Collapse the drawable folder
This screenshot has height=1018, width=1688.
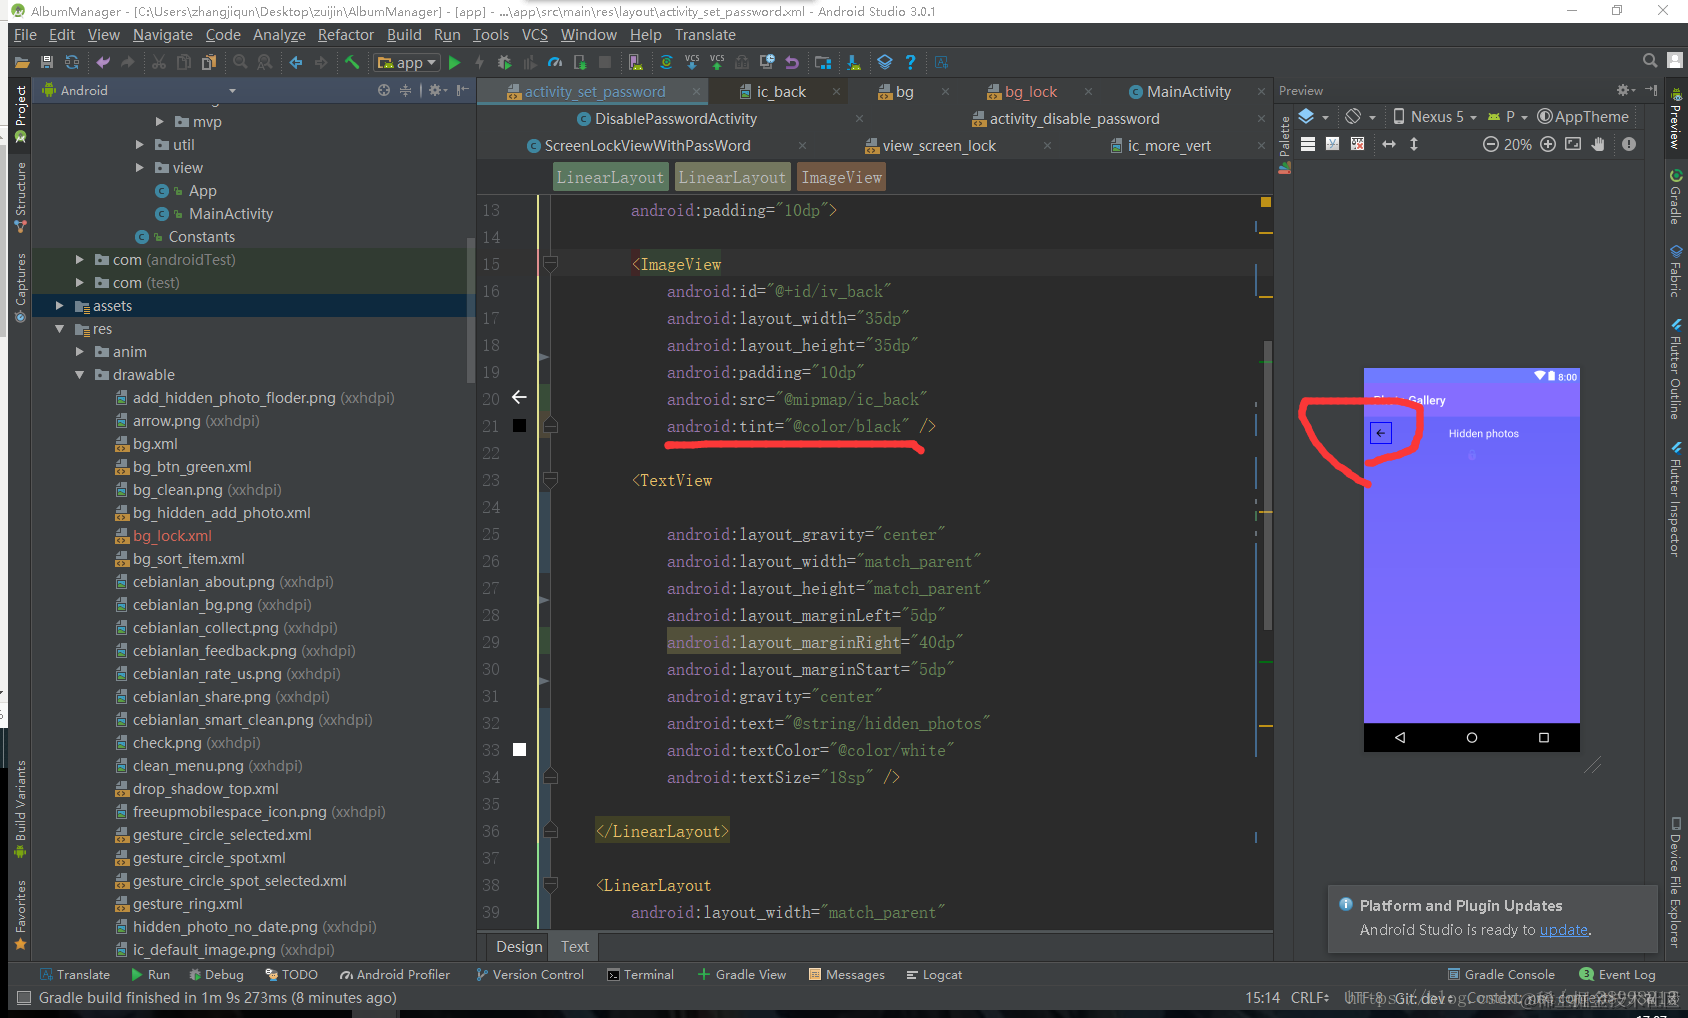click(80, 375)
